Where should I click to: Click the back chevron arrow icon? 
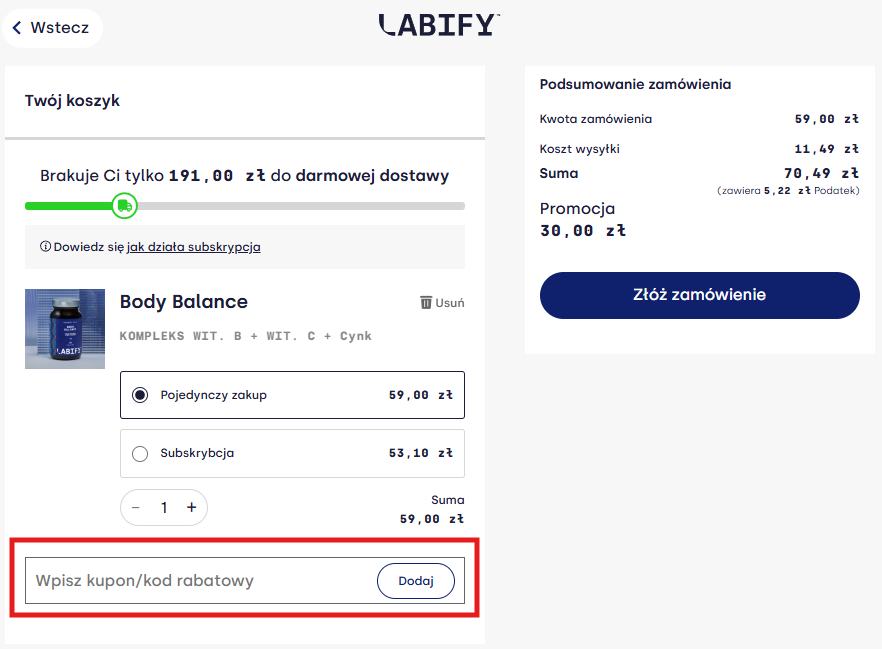tap(17, 28)
